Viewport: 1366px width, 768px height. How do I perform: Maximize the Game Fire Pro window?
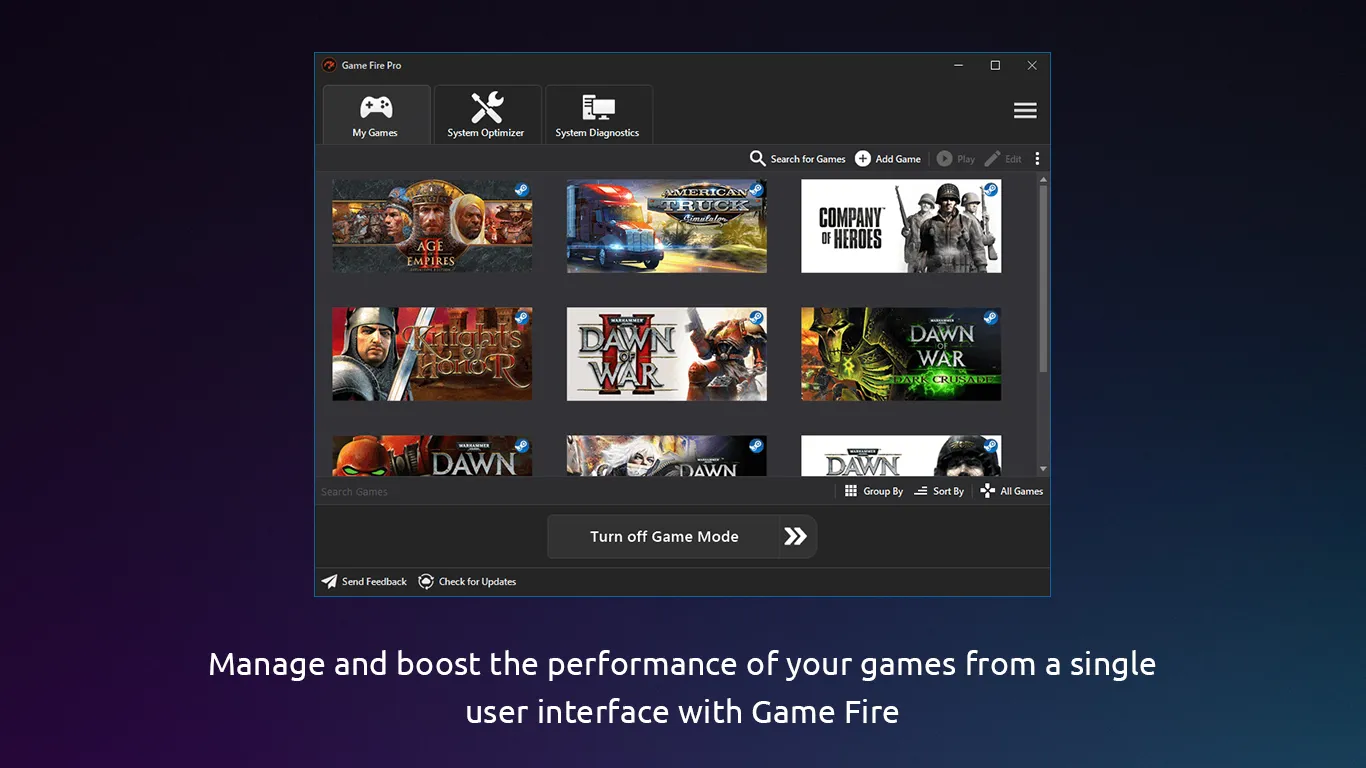(x=995, y=65)
